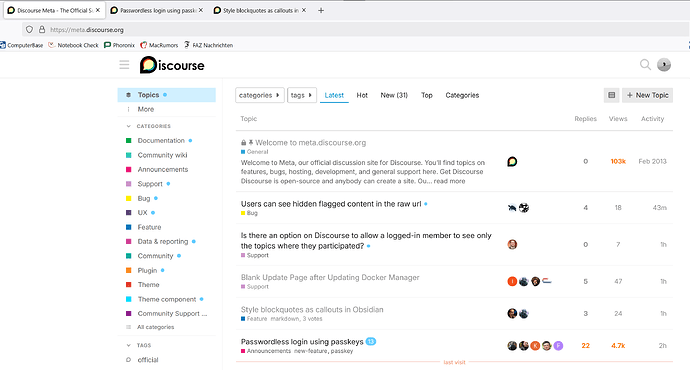Click the Plugin category orange square

point(128,270)
